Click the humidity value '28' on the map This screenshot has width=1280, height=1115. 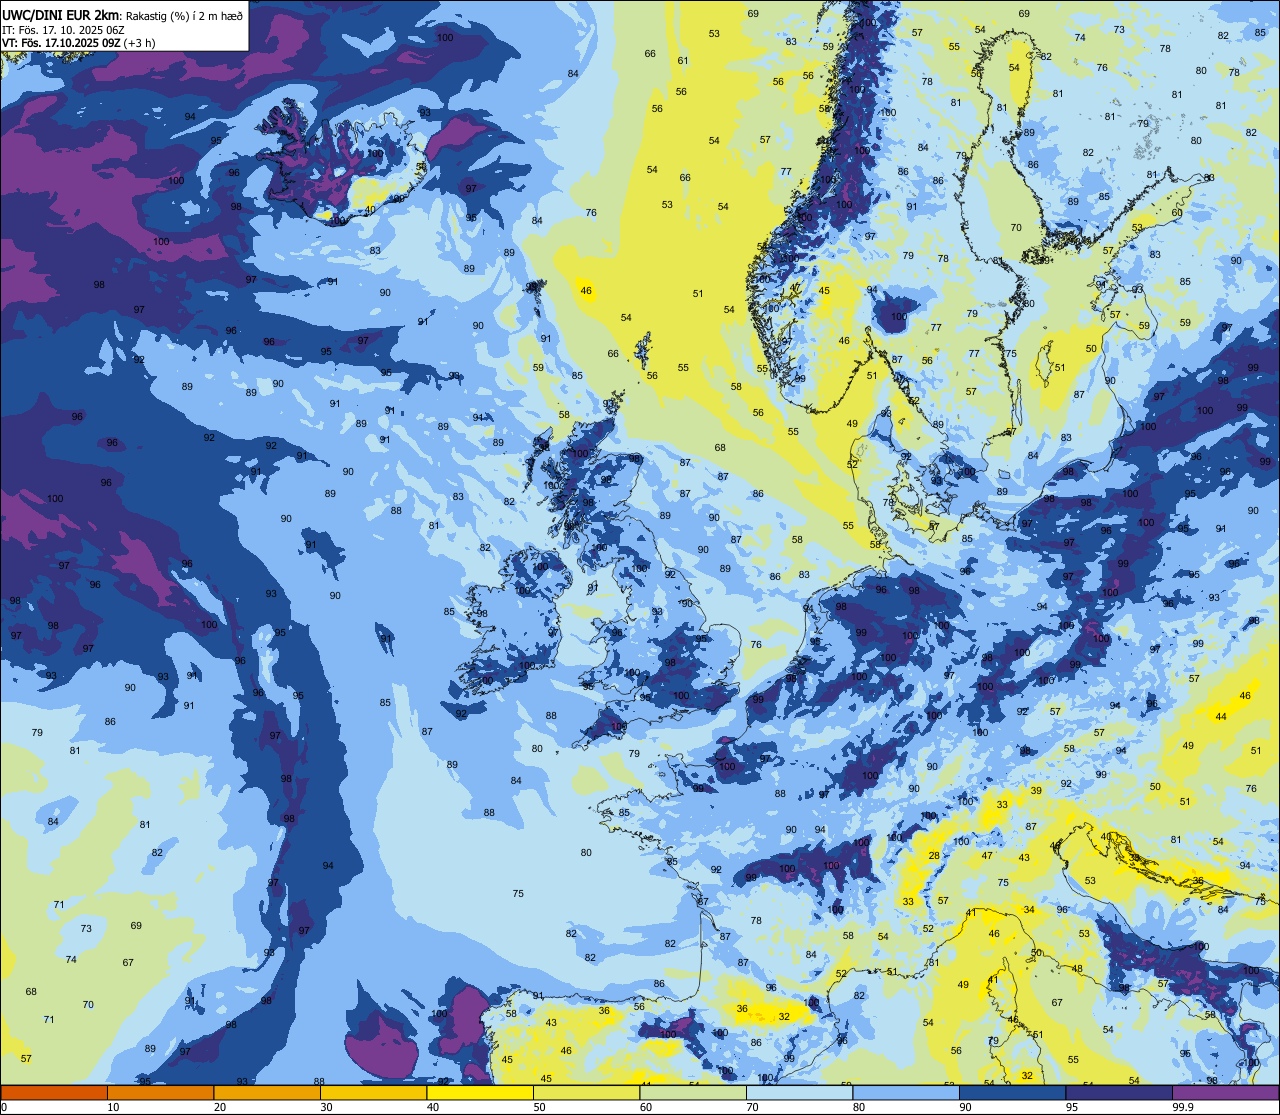click(x=934, y=856)
